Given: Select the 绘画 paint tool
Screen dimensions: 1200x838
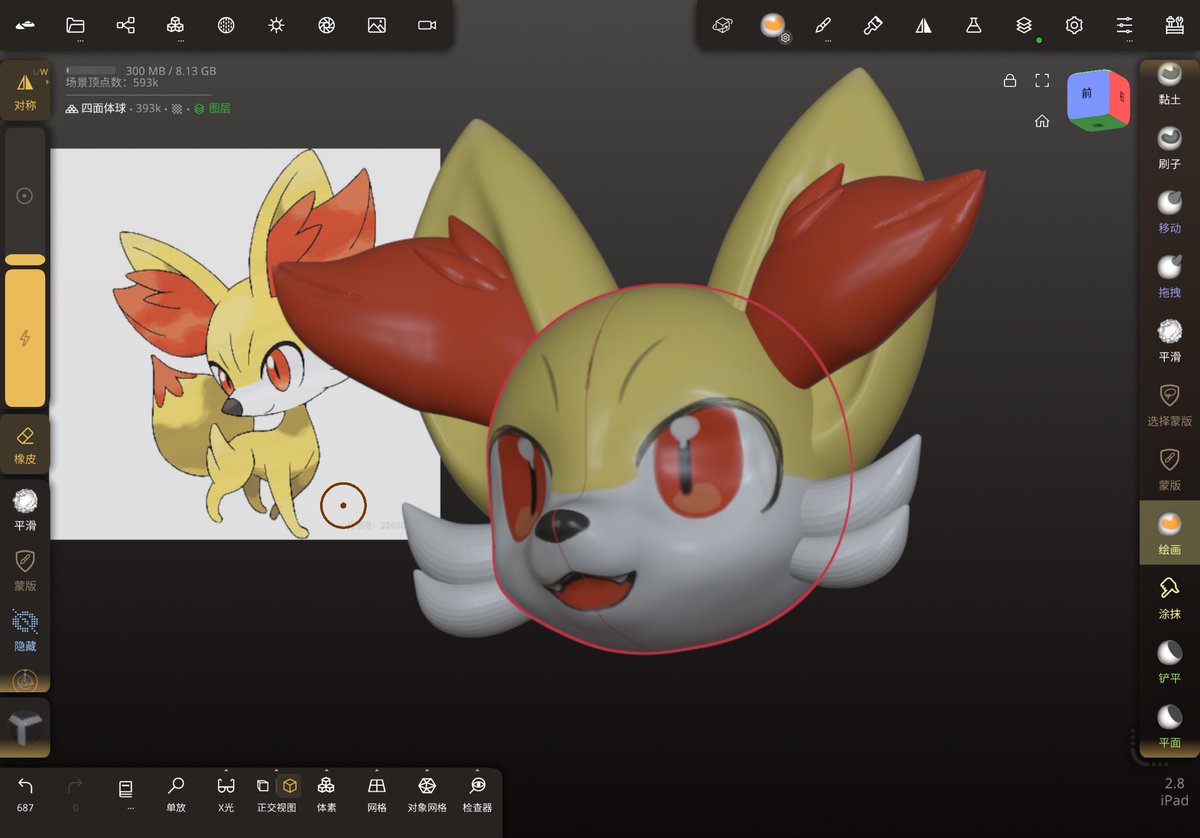Looking at the screenshot, I should point(1169,532).
